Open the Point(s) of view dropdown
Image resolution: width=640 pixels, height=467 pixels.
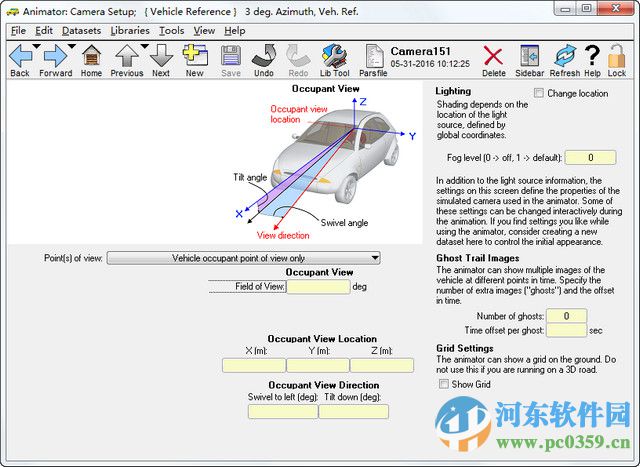244,258
